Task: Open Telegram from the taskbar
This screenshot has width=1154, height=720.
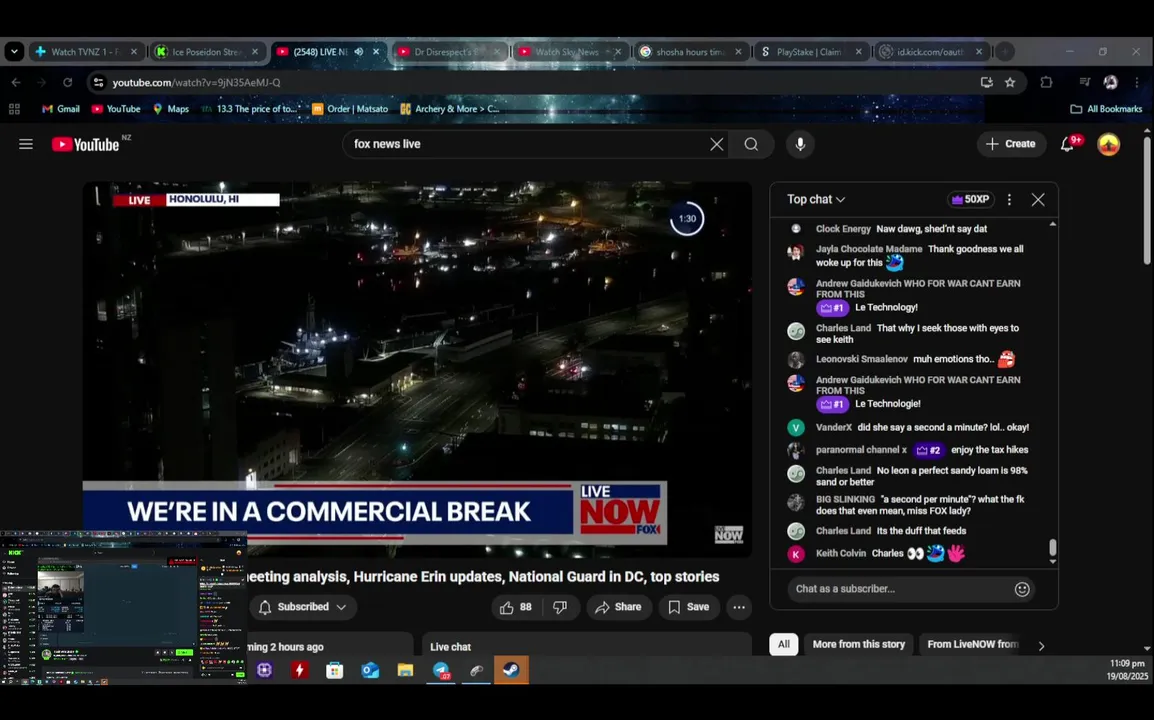Action: [x=441, y=670]
